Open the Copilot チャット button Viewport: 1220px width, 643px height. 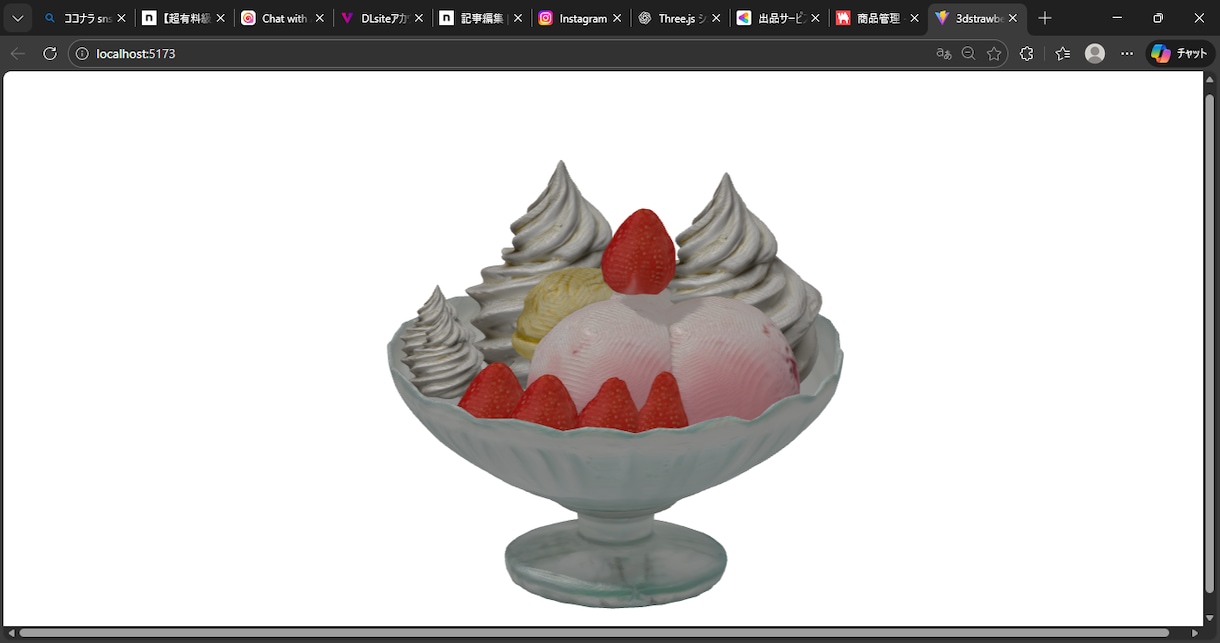tap(1180, 54)
